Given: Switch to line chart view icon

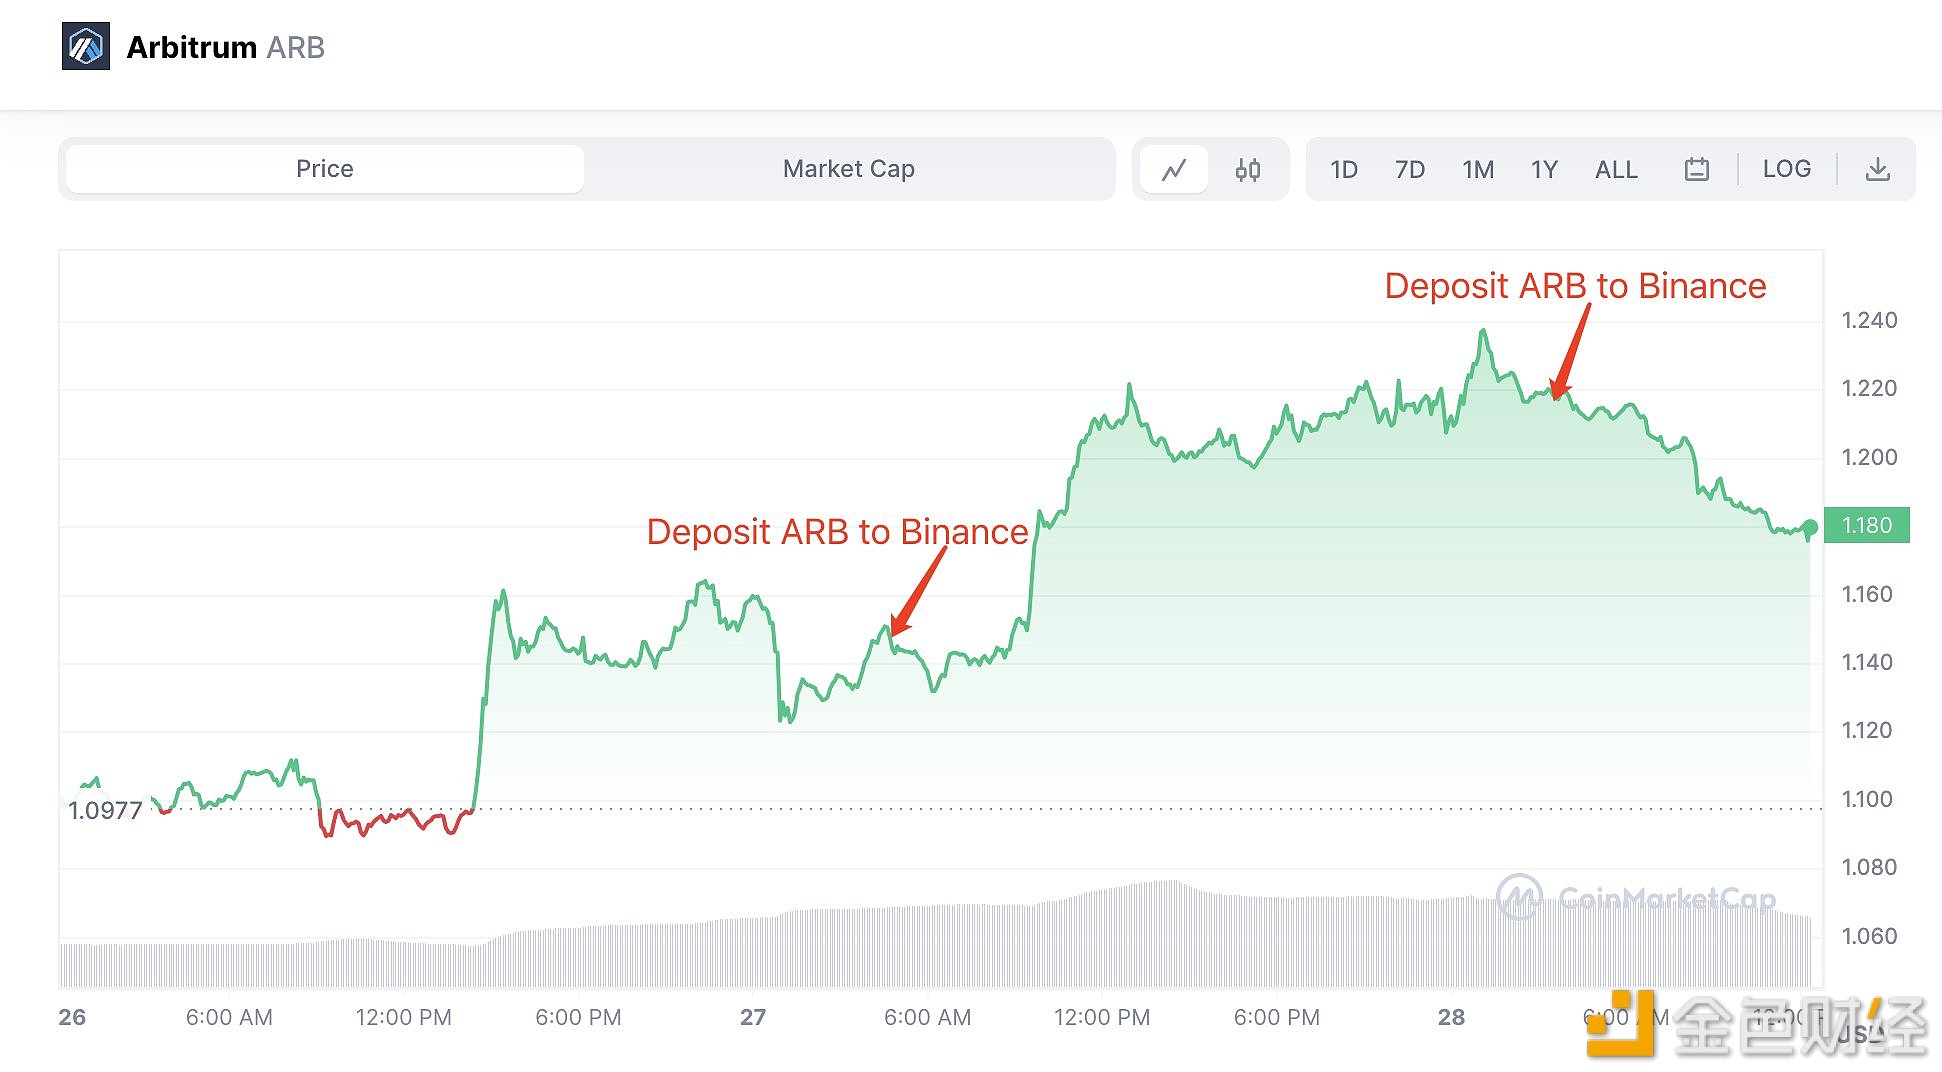Looking at the screenshot, I should pos(1174,169).
